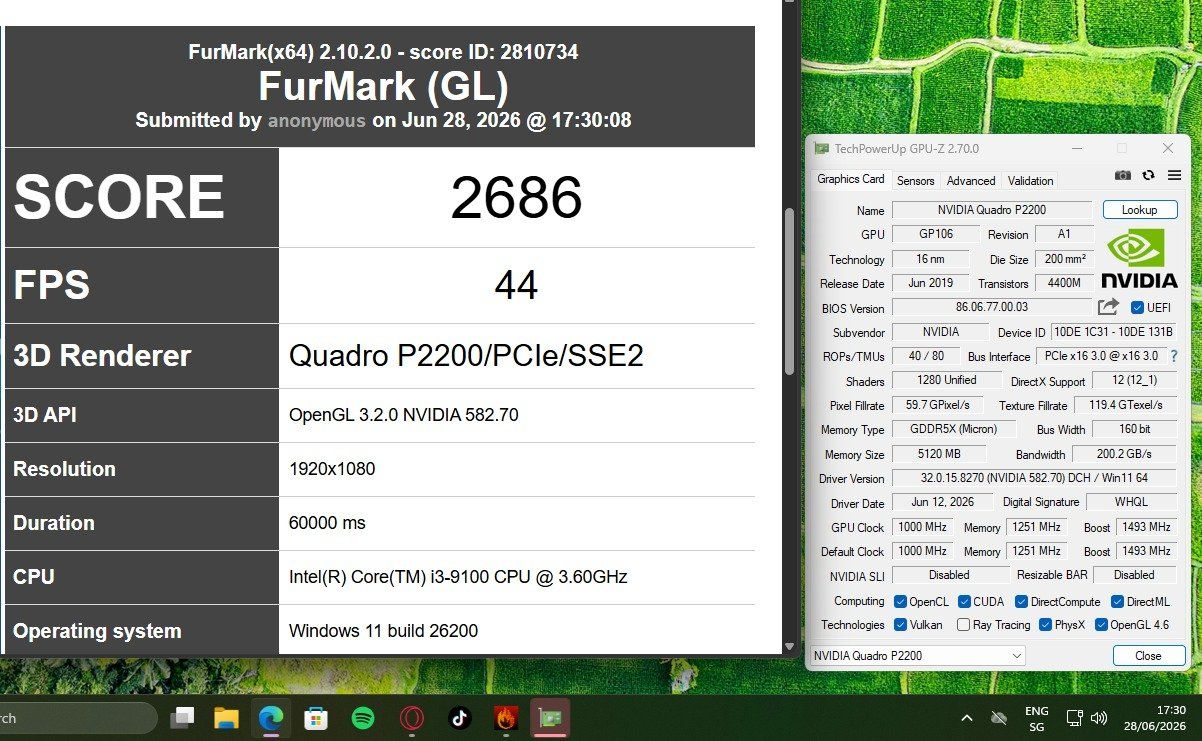Click the GPU name field NVIDIA Quadro P2200
Viewport: 1202px width, 741px height.
992,210
